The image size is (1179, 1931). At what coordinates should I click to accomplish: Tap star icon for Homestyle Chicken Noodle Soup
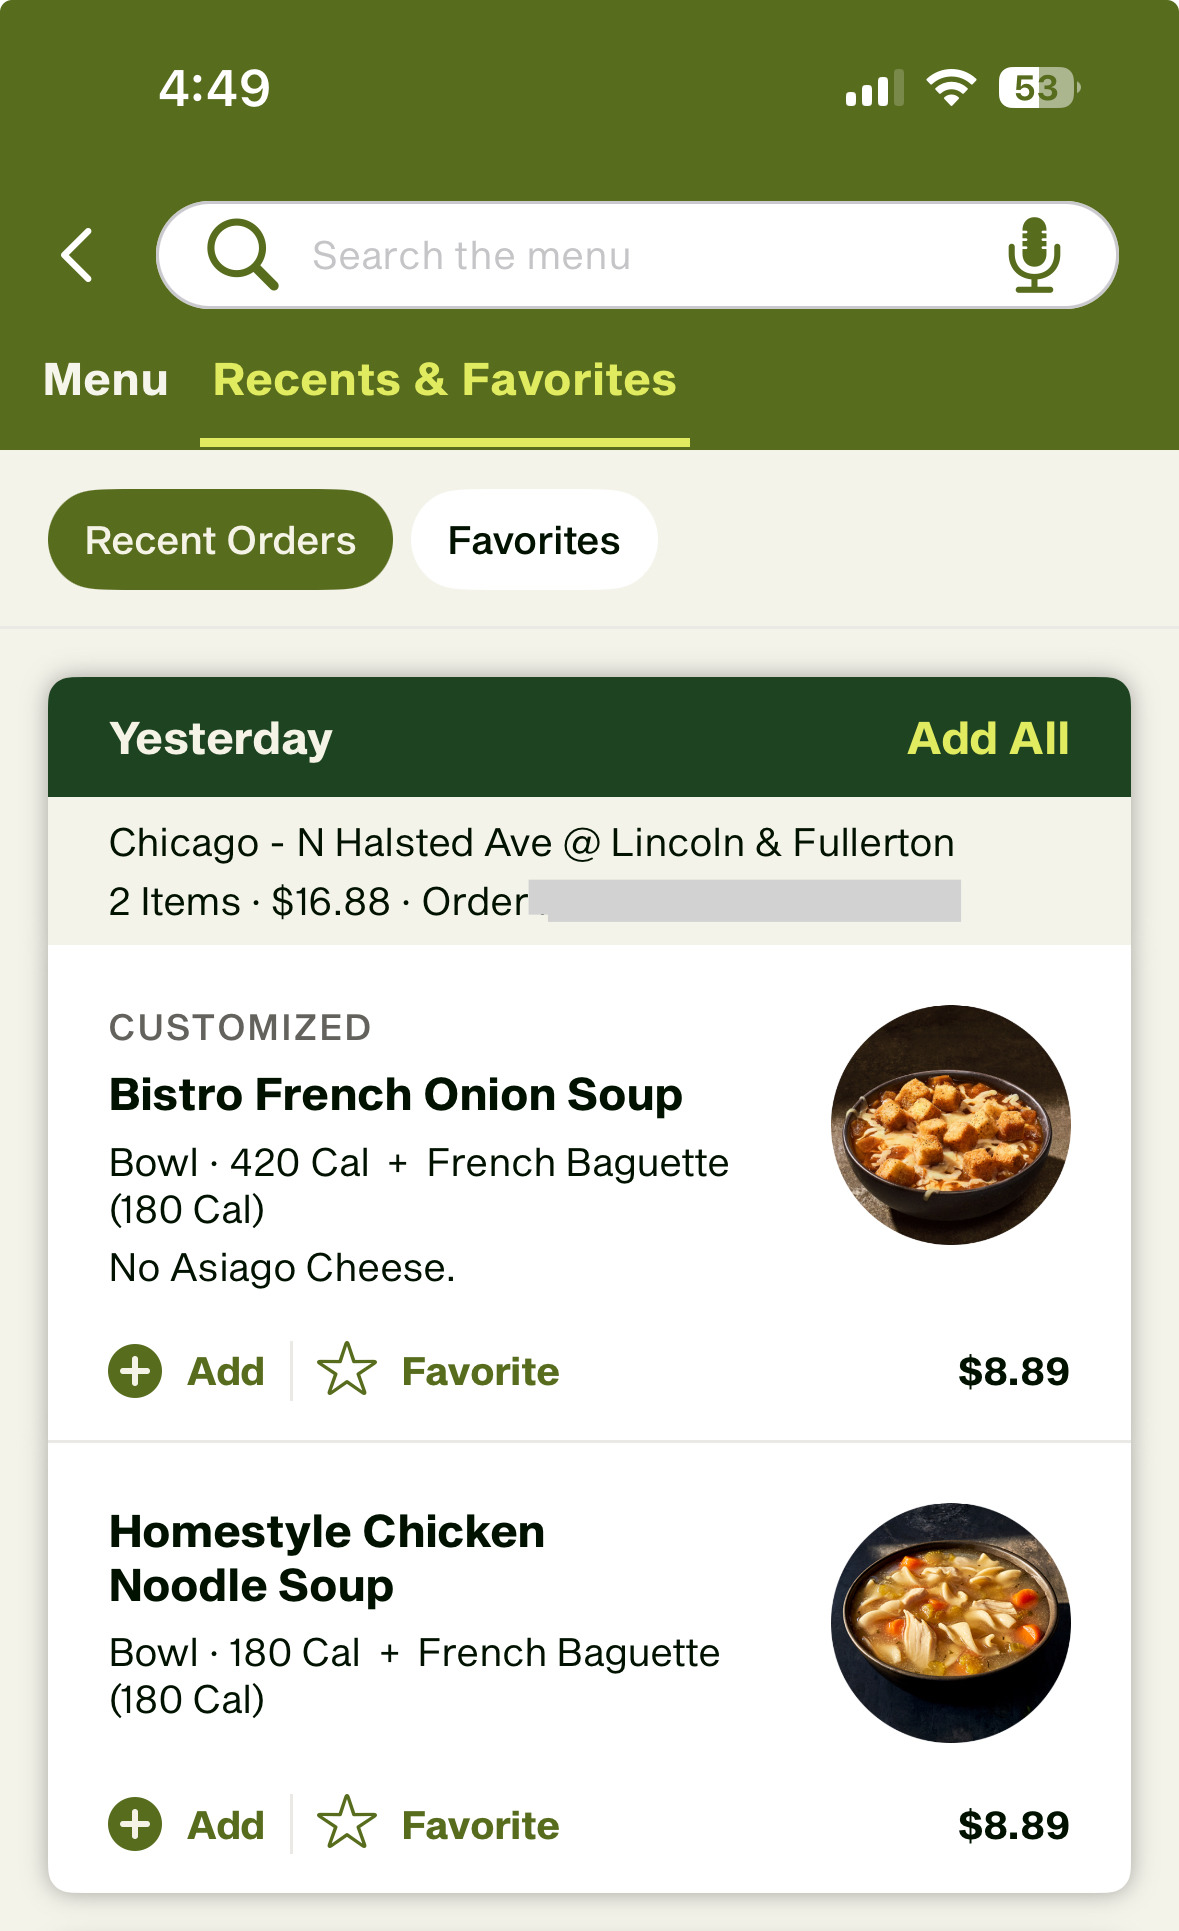tap(346, 1823)
